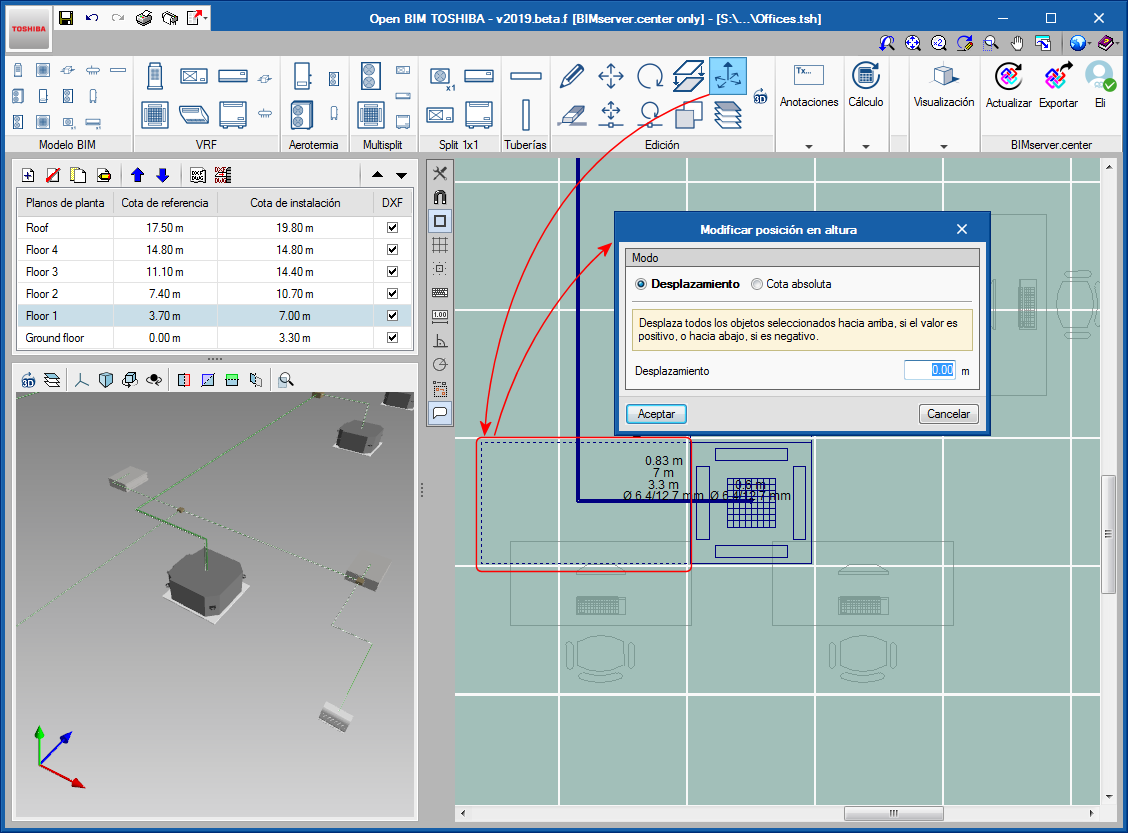Click the scroll-right arrow in plan view

click(x=1091, y=814)
